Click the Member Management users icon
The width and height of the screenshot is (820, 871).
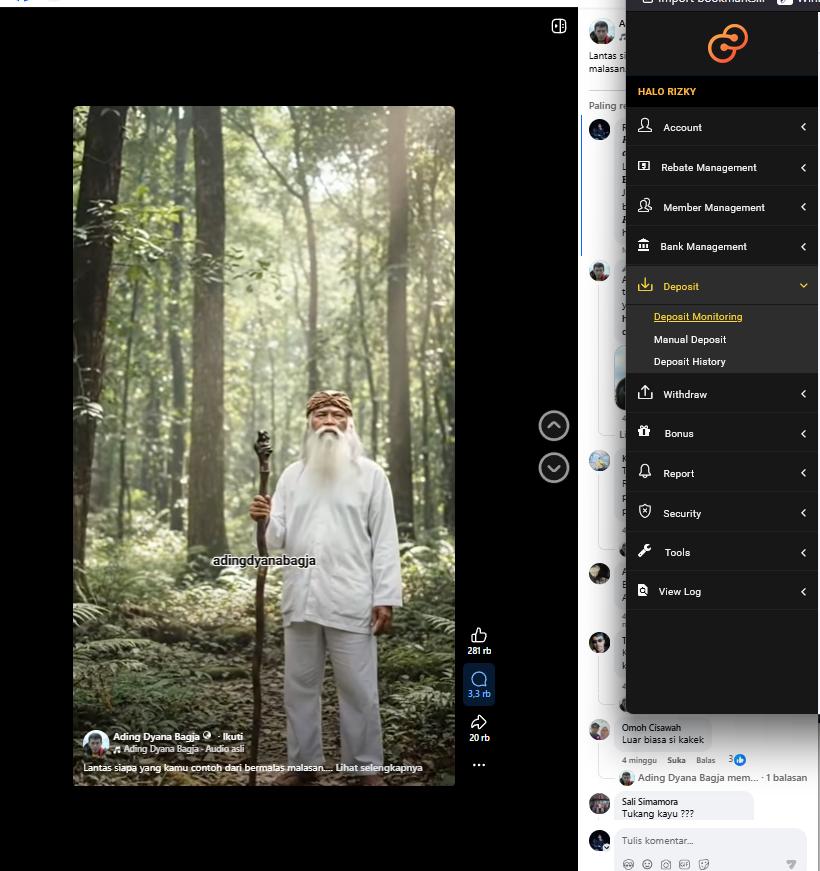(644, 206)
